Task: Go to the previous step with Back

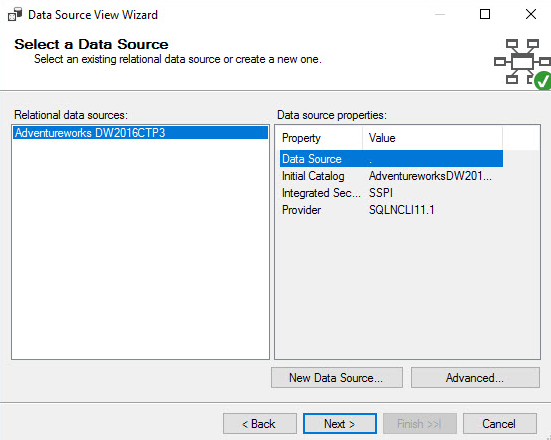Action: click(x=260, y=423)
